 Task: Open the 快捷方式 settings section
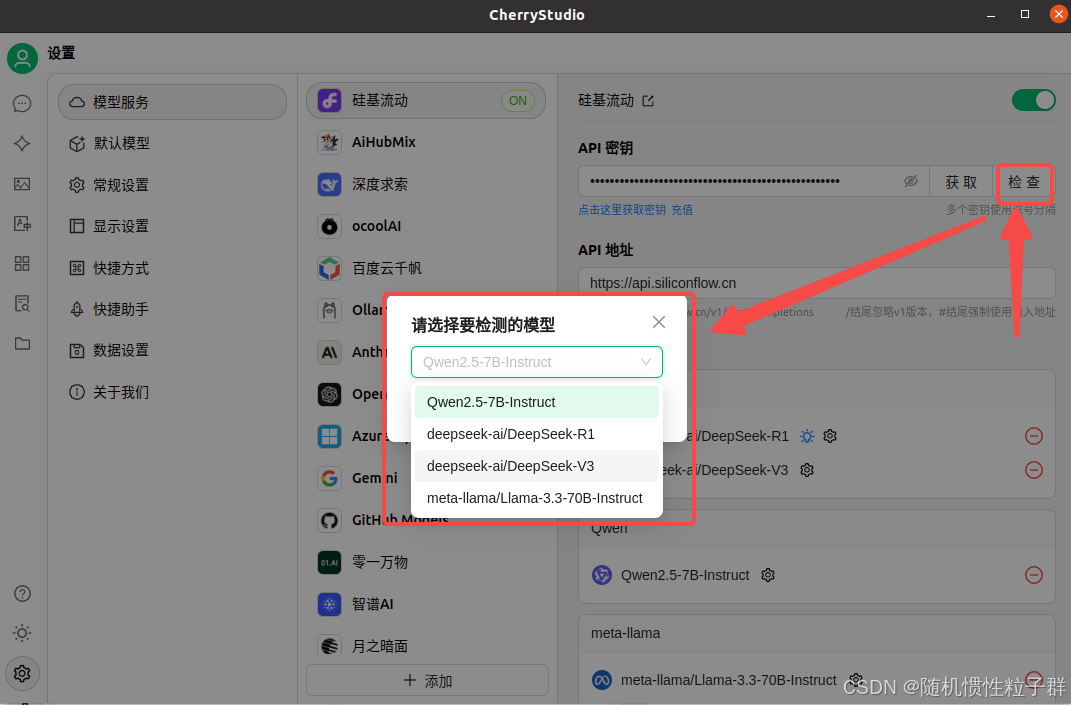coord(172,268)
